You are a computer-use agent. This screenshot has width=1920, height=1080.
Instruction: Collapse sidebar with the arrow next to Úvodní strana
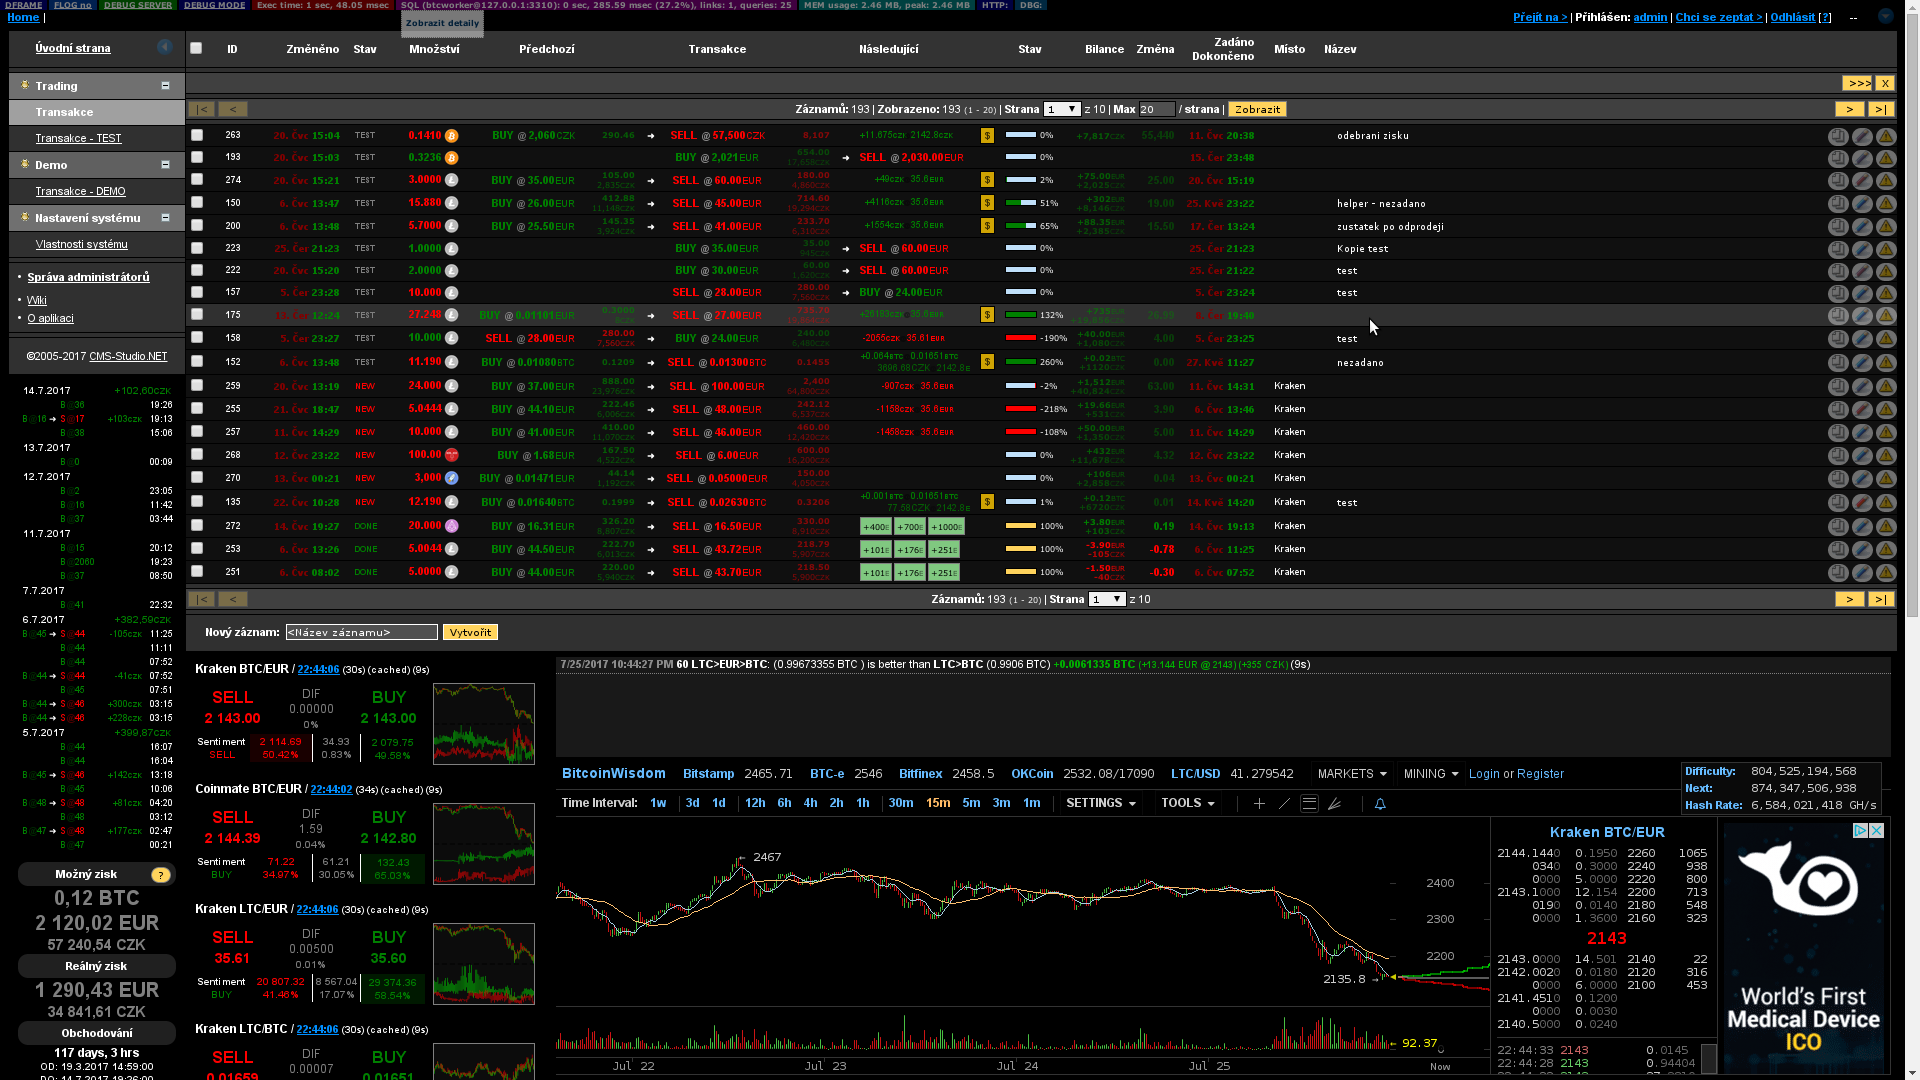click(x=165, y=47)
